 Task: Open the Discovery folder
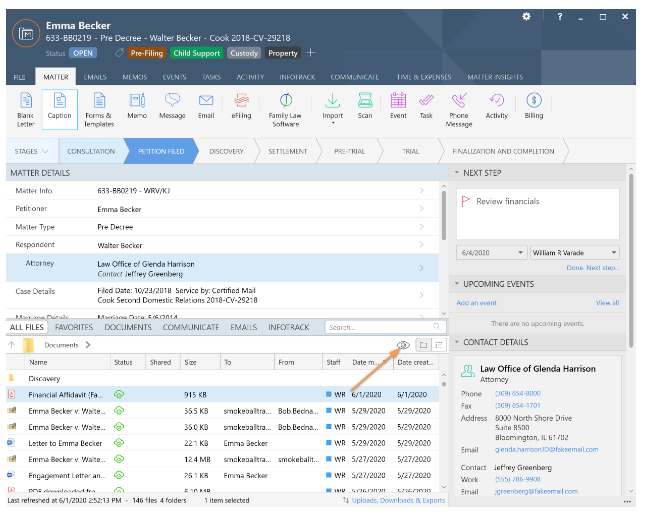44,378
